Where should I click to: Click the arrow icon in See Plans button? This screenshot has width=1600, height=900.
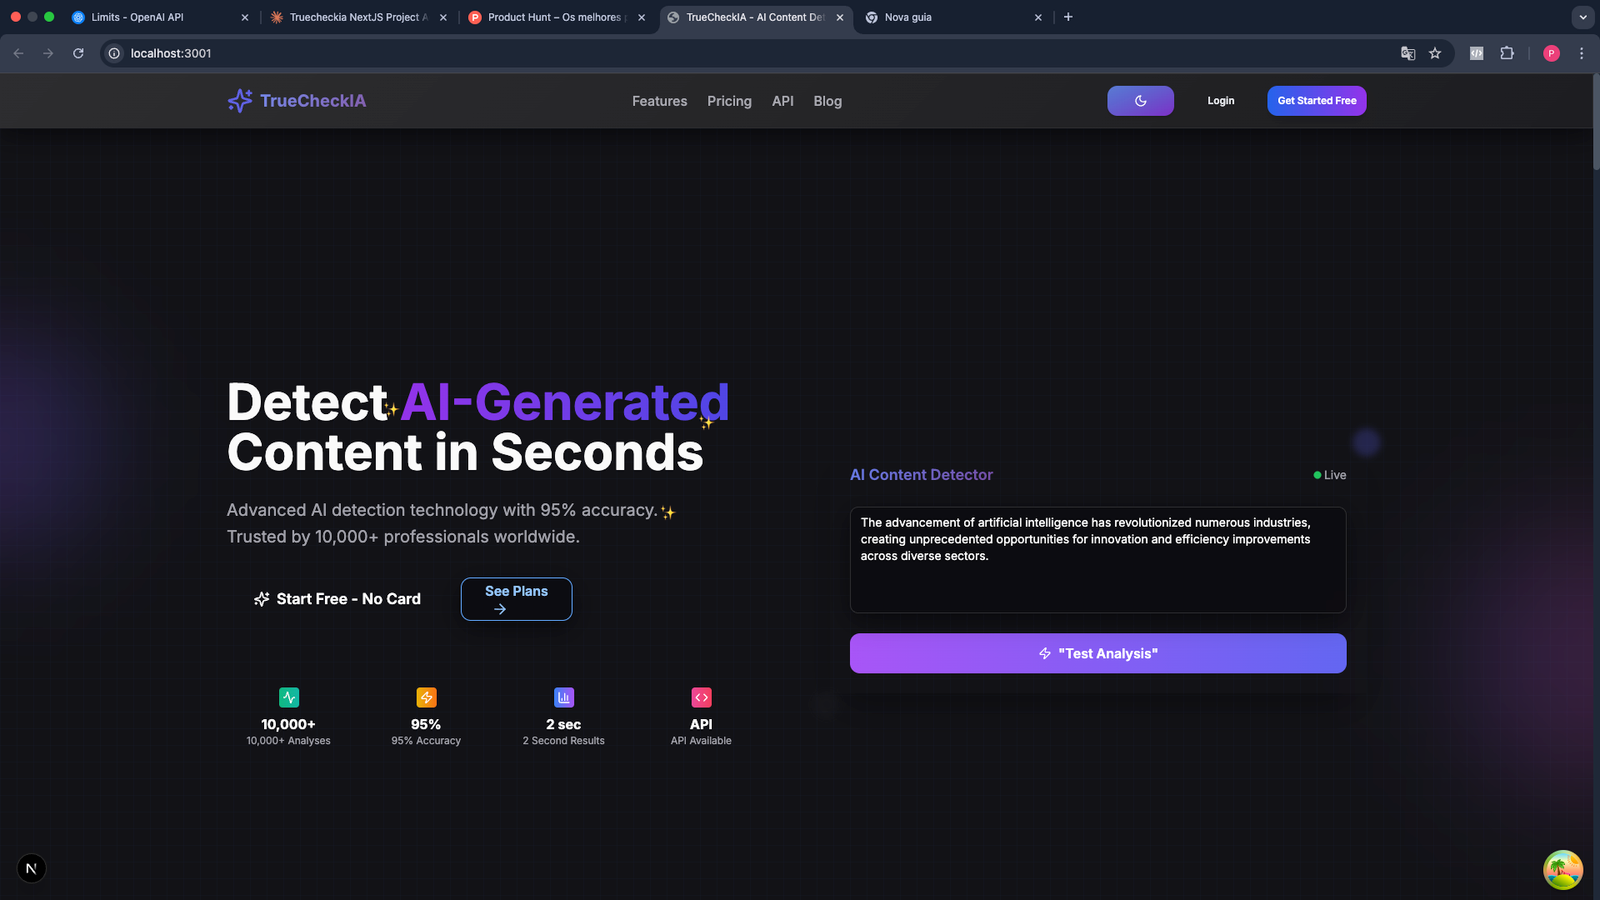tap(500, 609)
